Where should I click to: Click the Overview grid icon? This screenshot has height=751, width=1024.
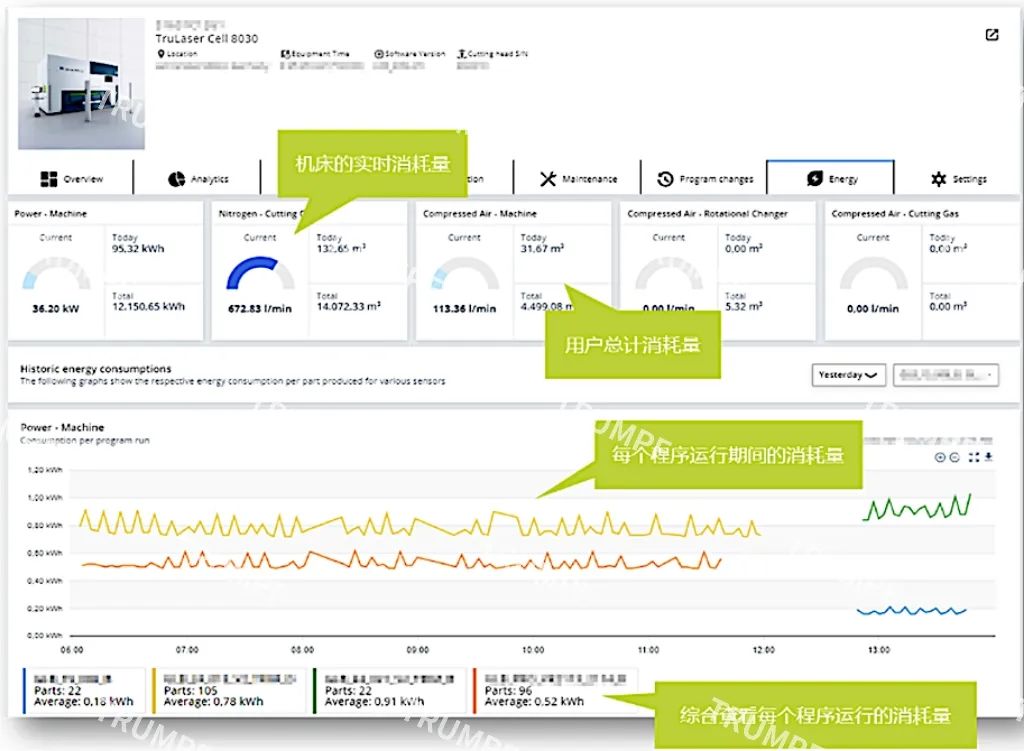[48, 179]
